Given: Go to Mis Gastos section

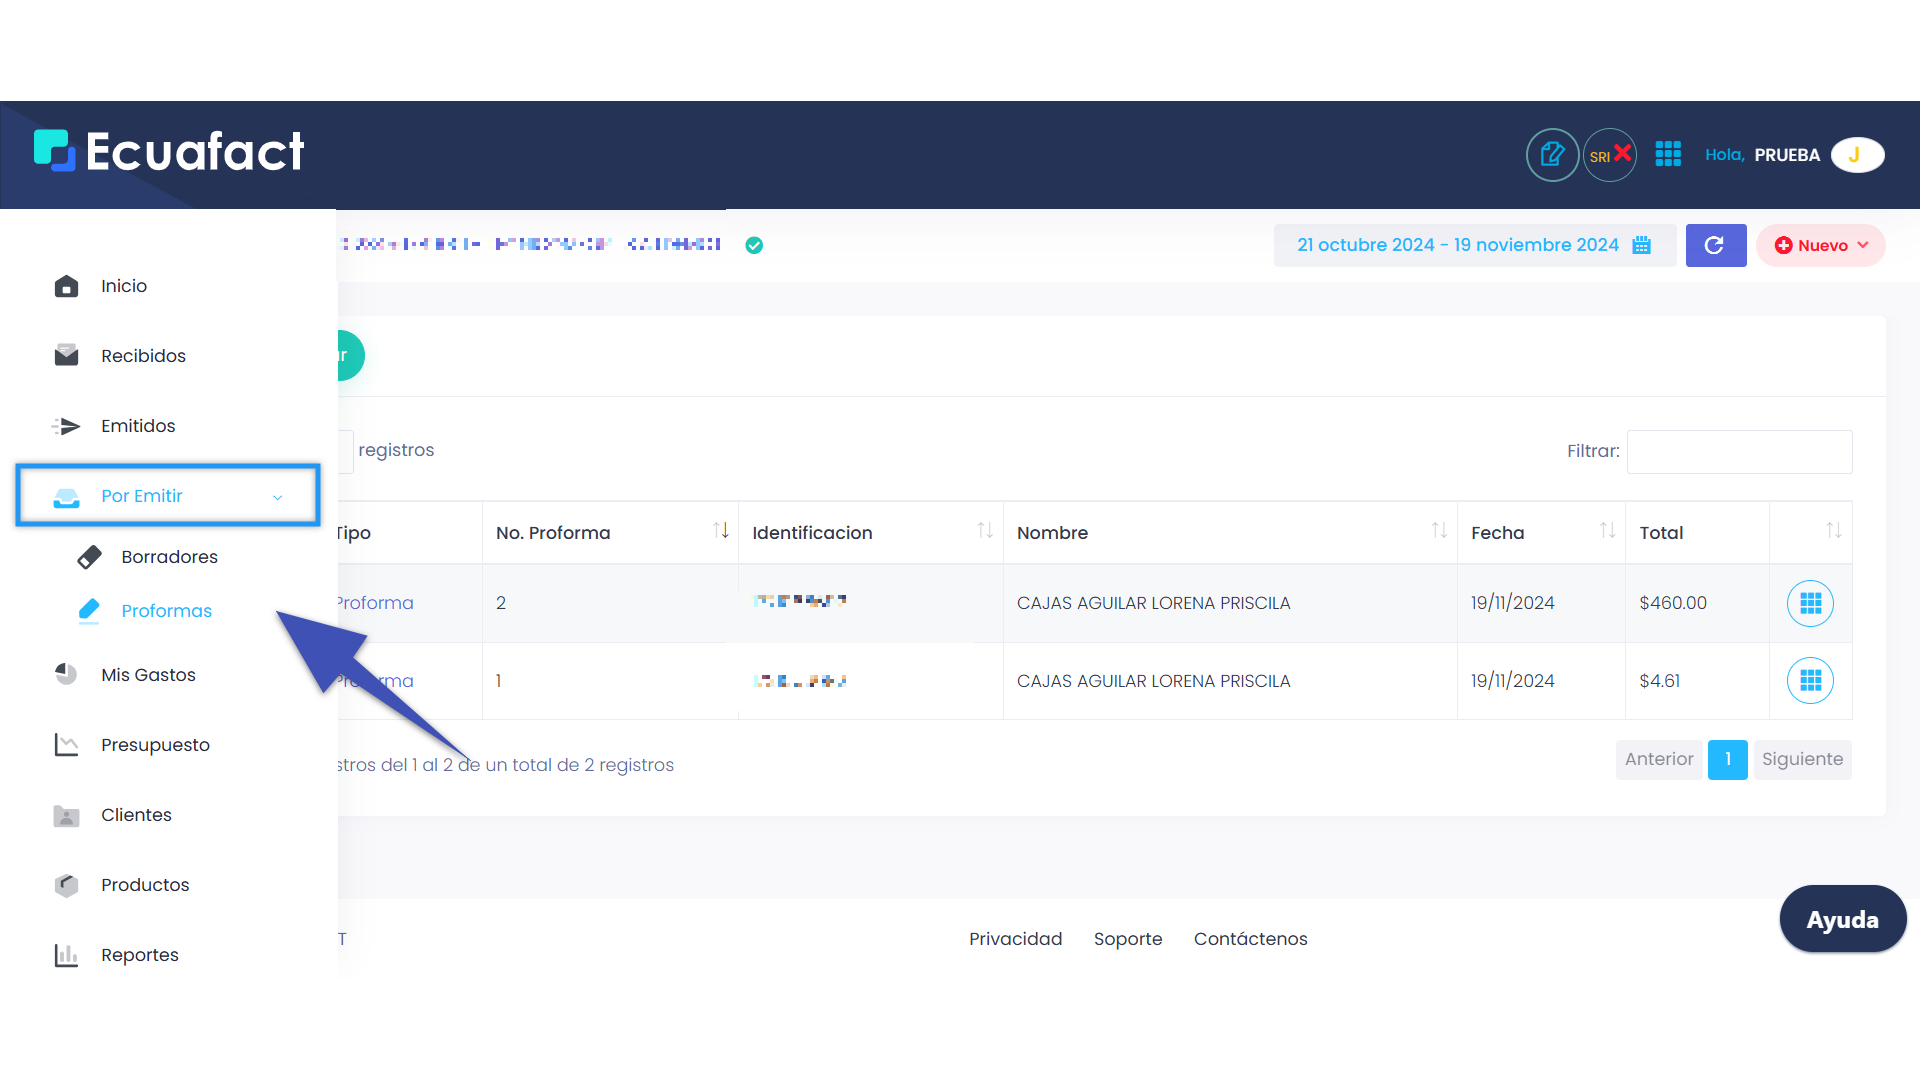Looking at the screenshot, I should 148,675.
